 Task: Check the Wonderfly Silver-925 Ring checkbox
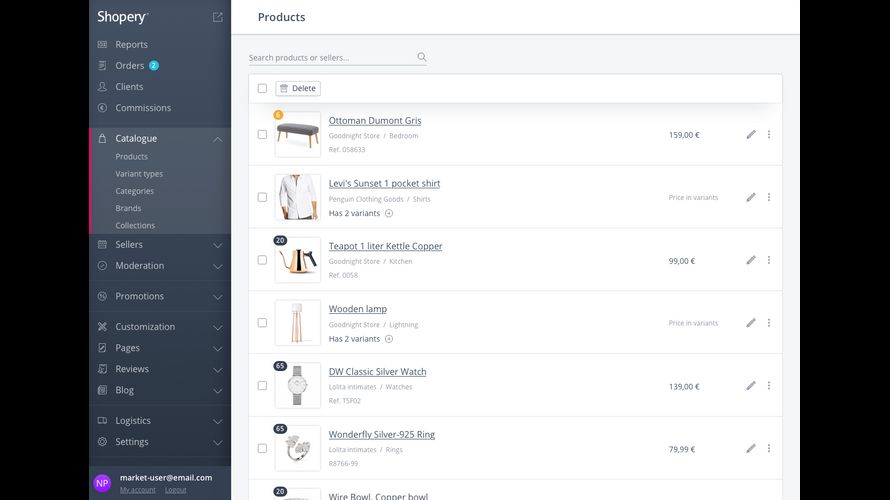click(262, 448)
